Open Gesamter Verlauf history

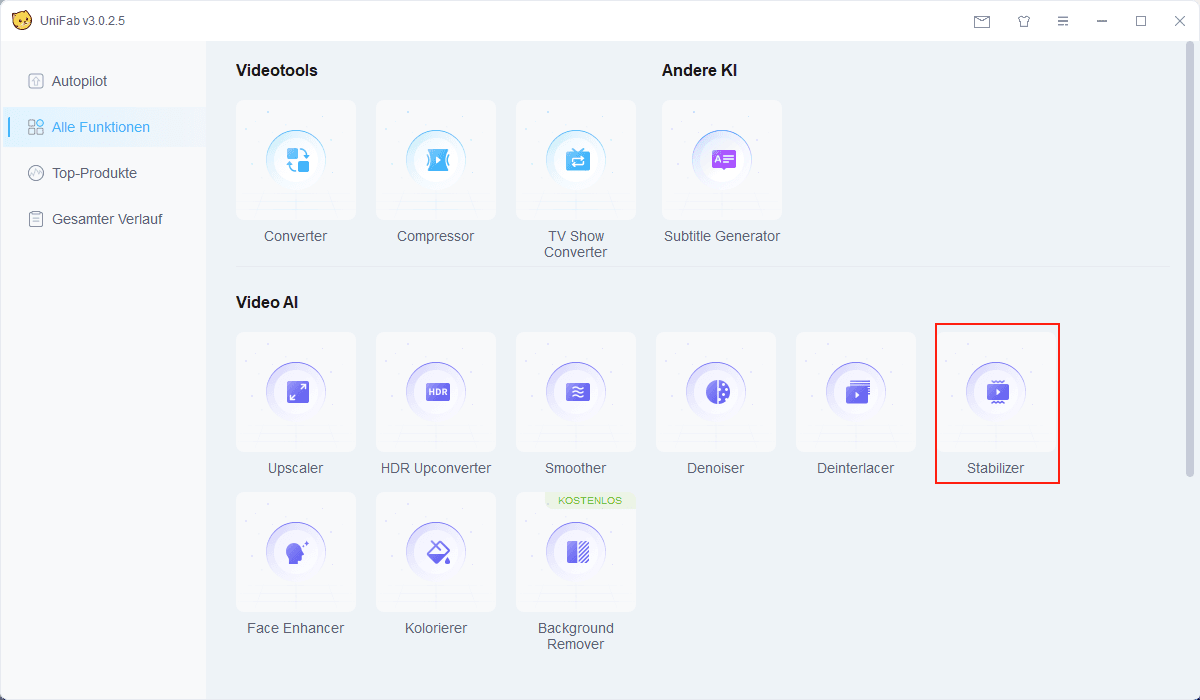[106, 219]
